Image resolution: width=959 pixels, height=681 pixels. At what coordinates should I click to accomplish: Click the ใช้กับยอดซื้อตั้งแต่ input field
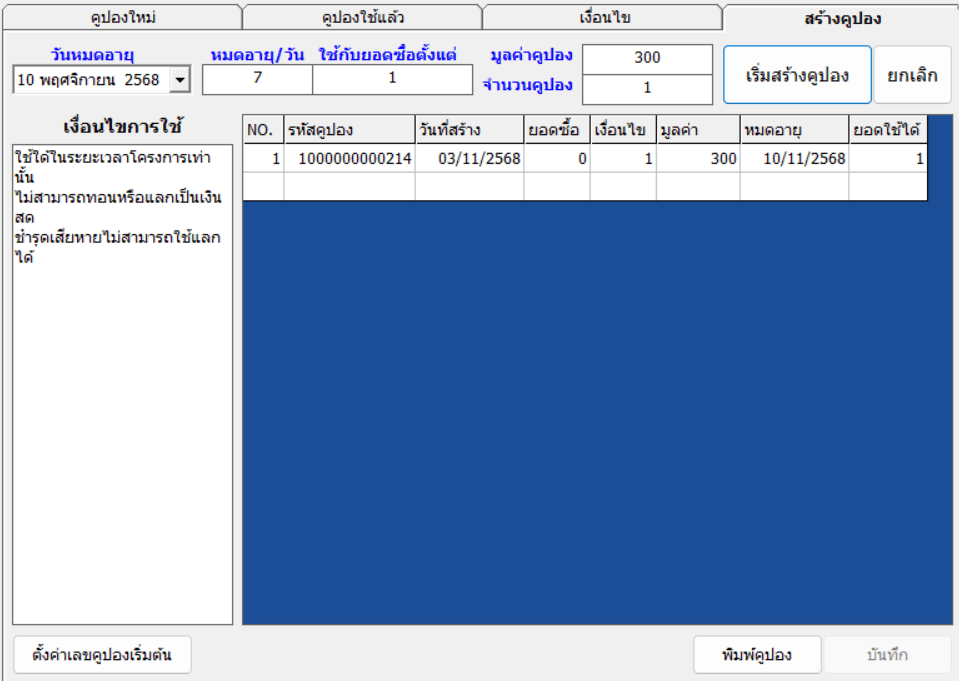point(392,79)
